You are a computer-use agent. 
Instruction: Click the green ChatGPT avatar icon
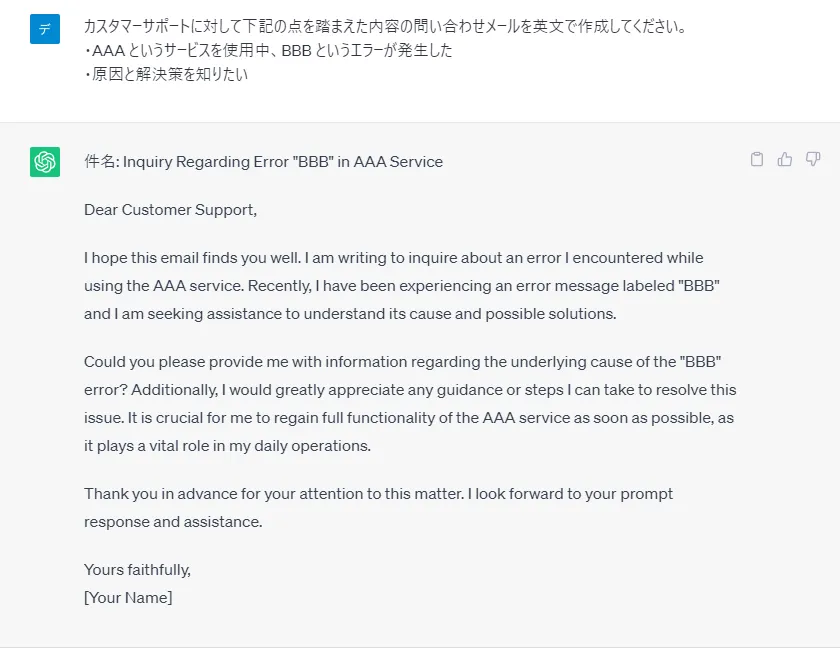click(45, 162)
